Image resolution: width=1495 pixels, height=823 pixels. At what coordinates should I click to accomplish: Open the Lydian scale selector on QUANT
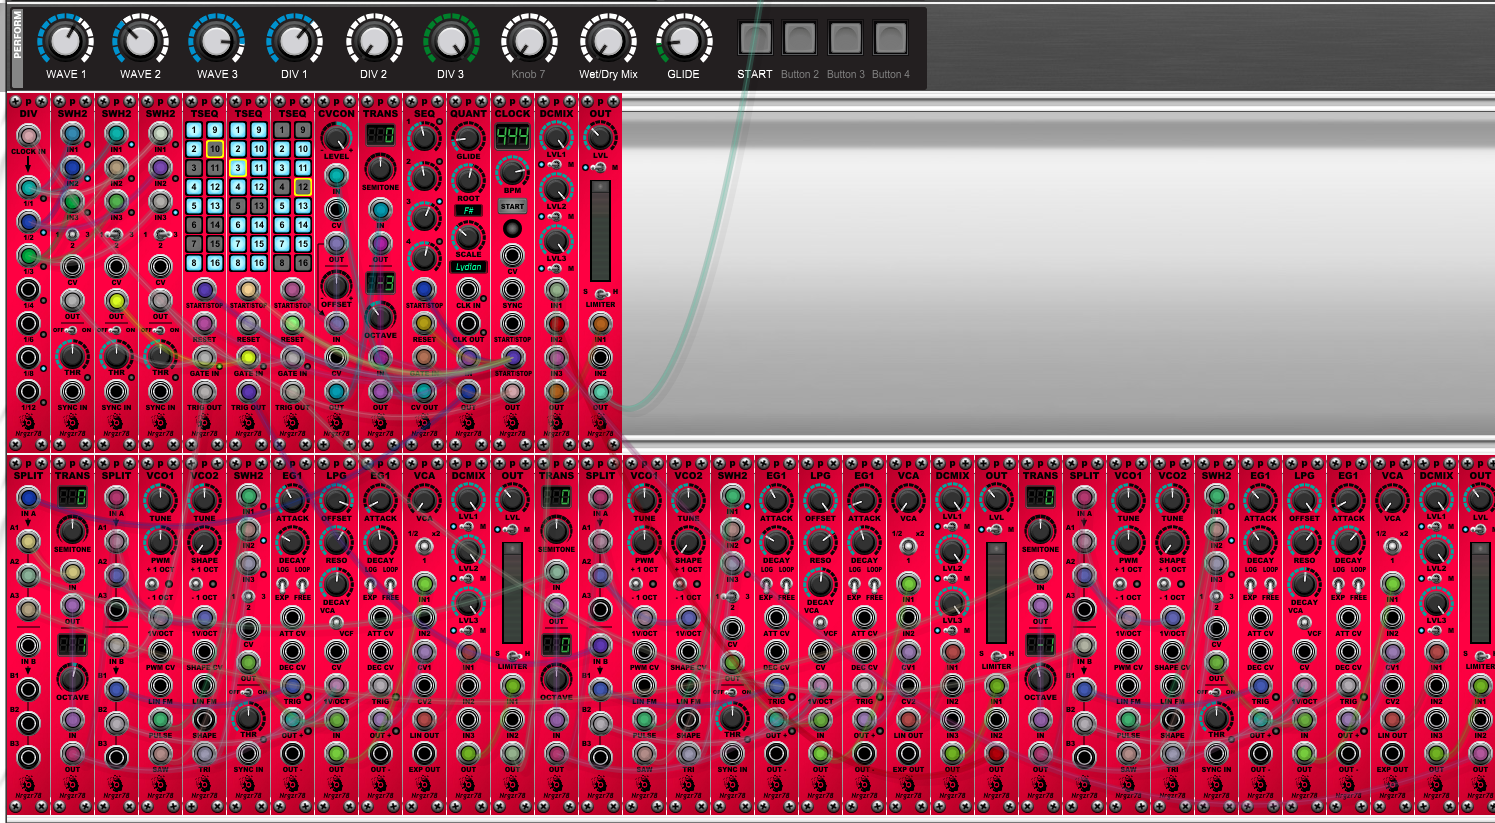point(468,267)
